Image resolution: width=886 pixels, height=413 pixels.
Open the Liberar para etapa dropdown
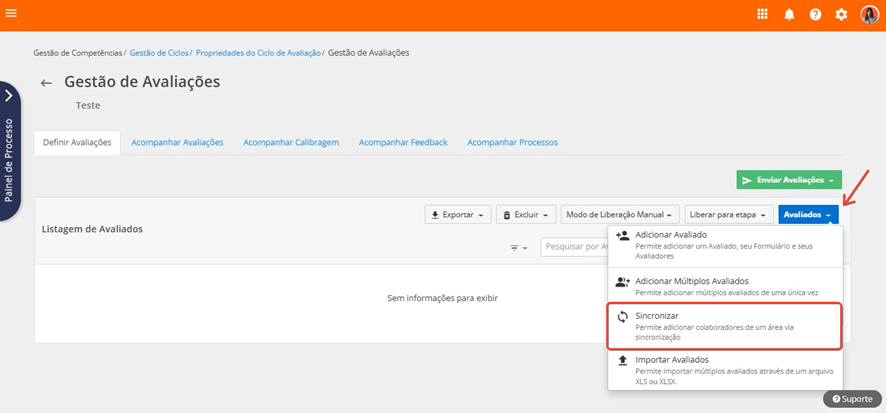click(x=729, y=214)
